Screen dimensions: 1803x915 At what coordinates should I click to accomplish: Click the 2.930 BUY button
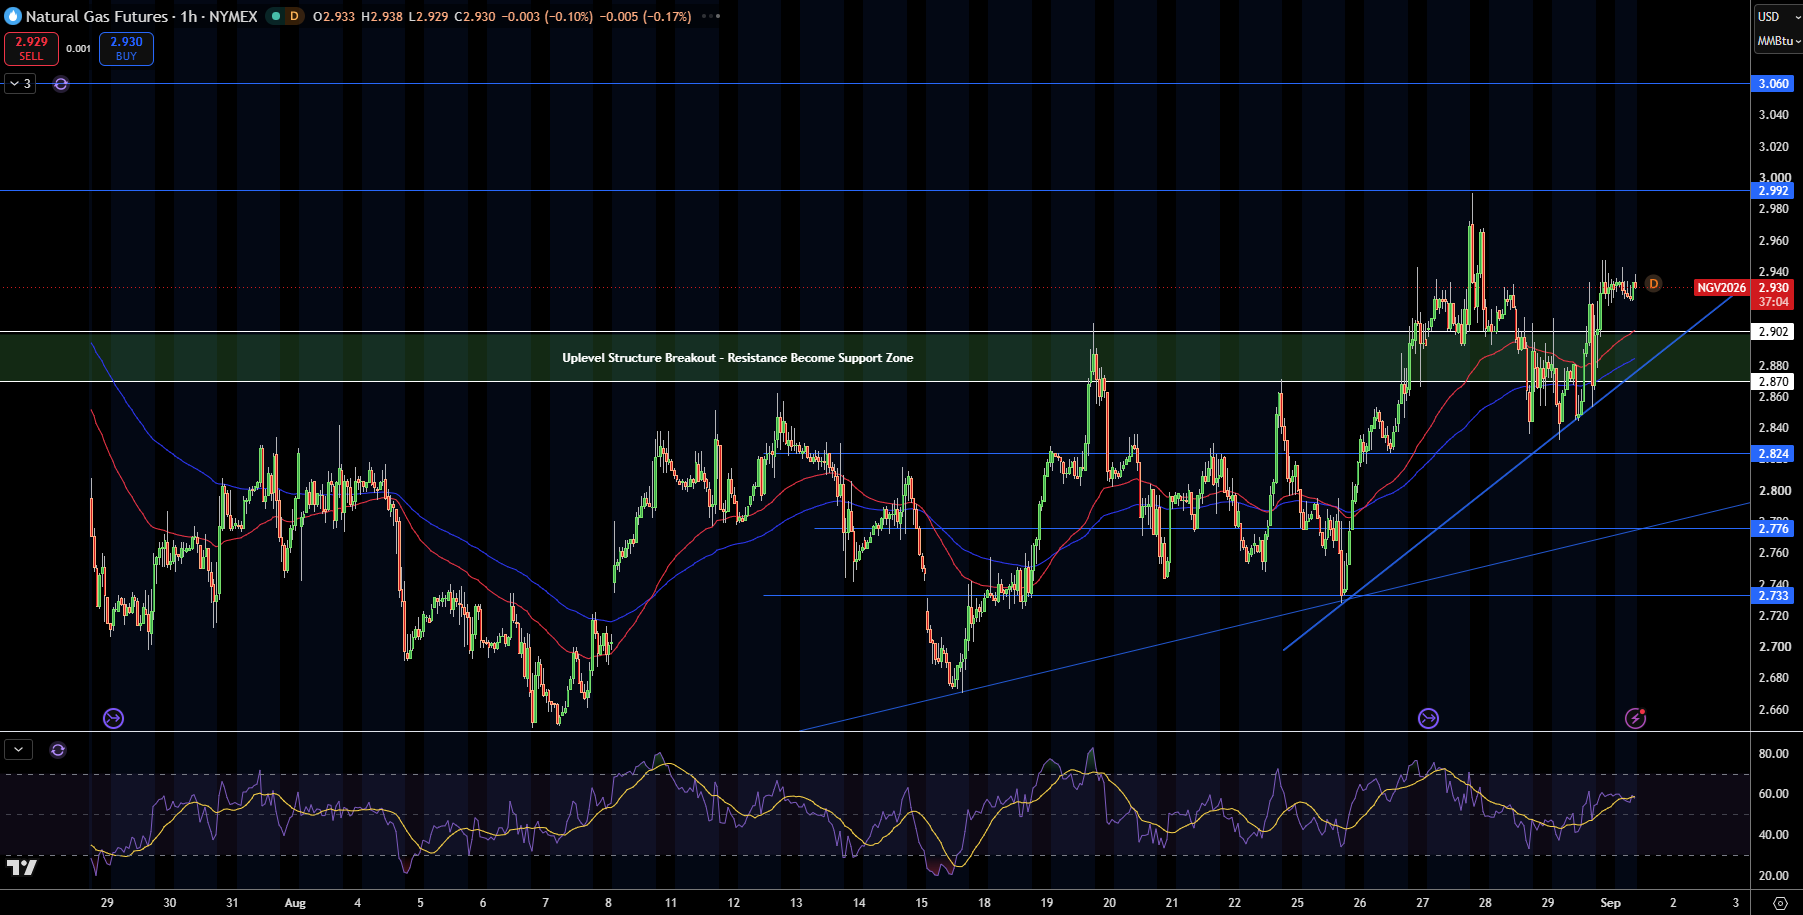(126, 48)
